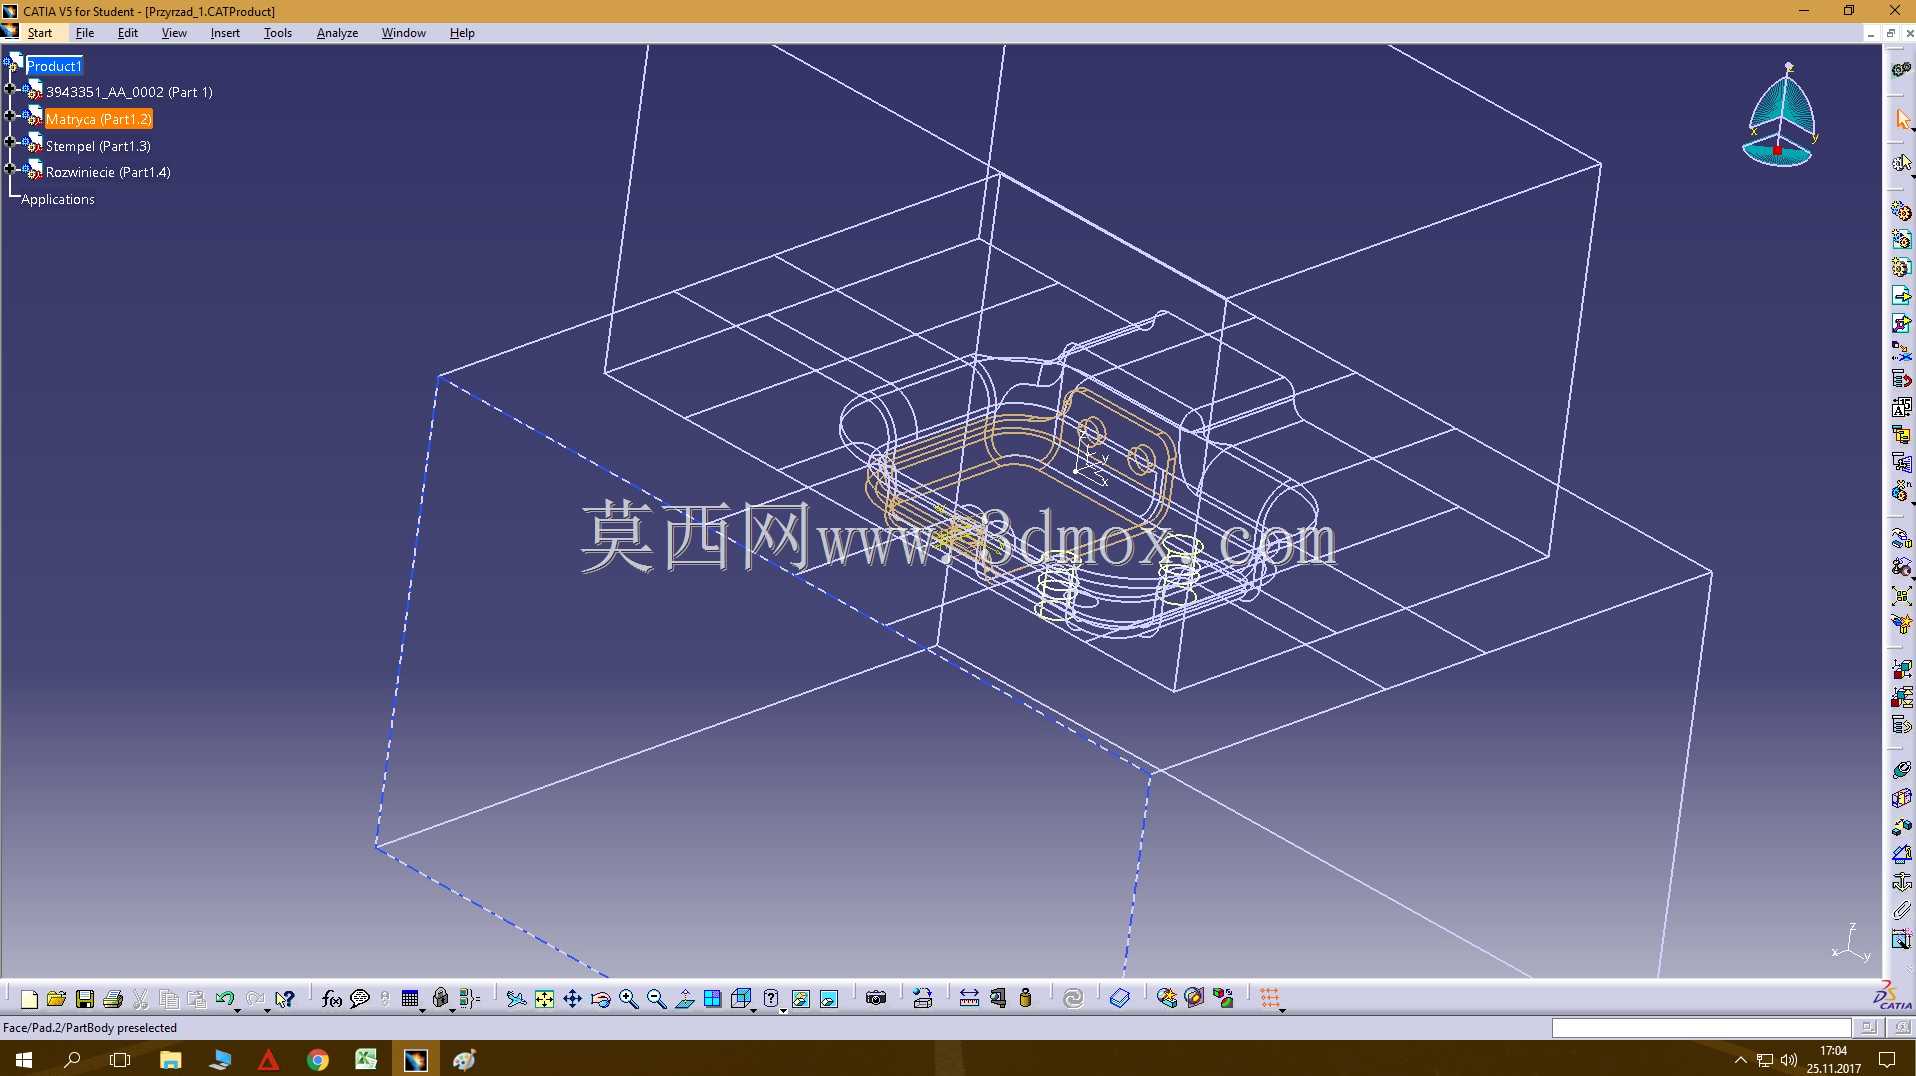
Task: Click the Zoom In magnifier
Action: tap(628, 998)
